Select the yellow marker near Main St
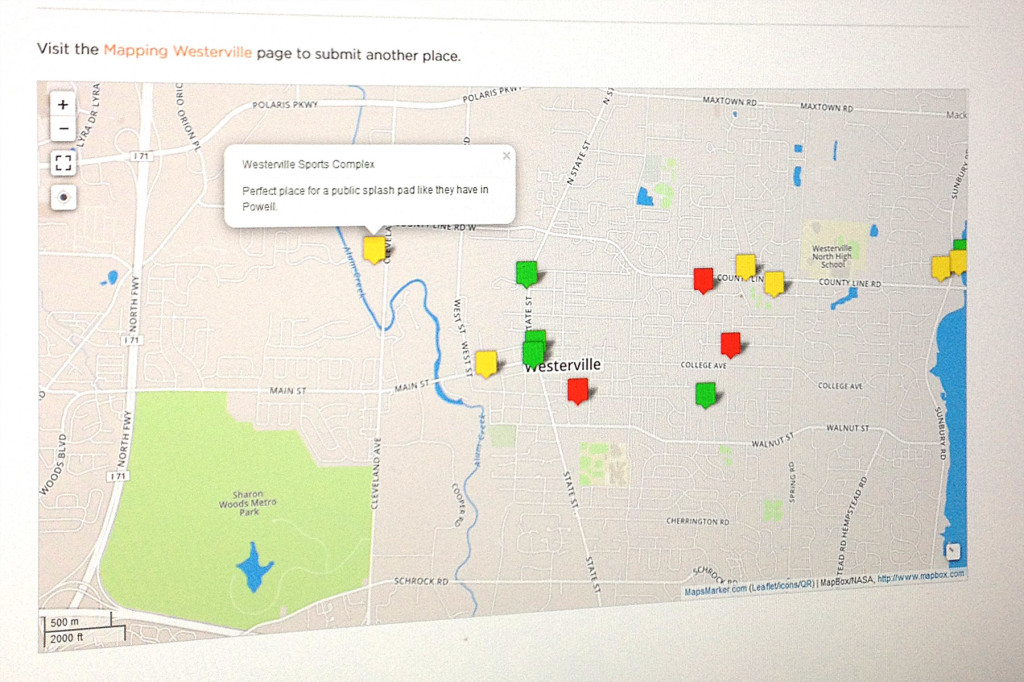1024x682 pixels. pyautogui.click(x=486, y=363)
